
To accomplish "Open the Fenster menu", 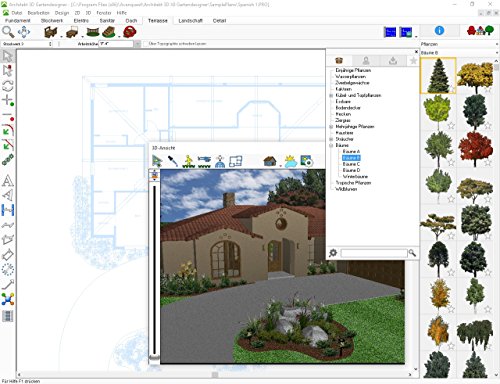I will [104, 13].
